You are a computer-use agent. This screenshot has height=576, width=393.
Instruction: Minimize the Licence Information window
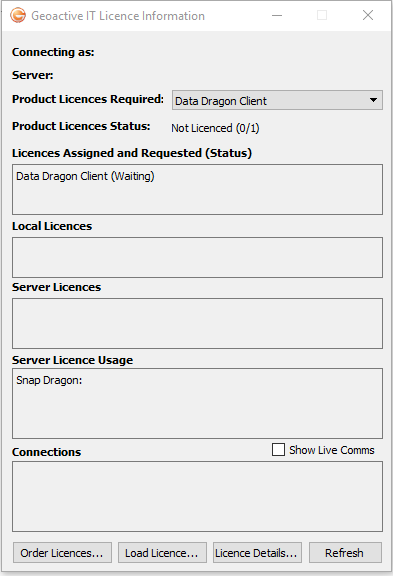277,15
